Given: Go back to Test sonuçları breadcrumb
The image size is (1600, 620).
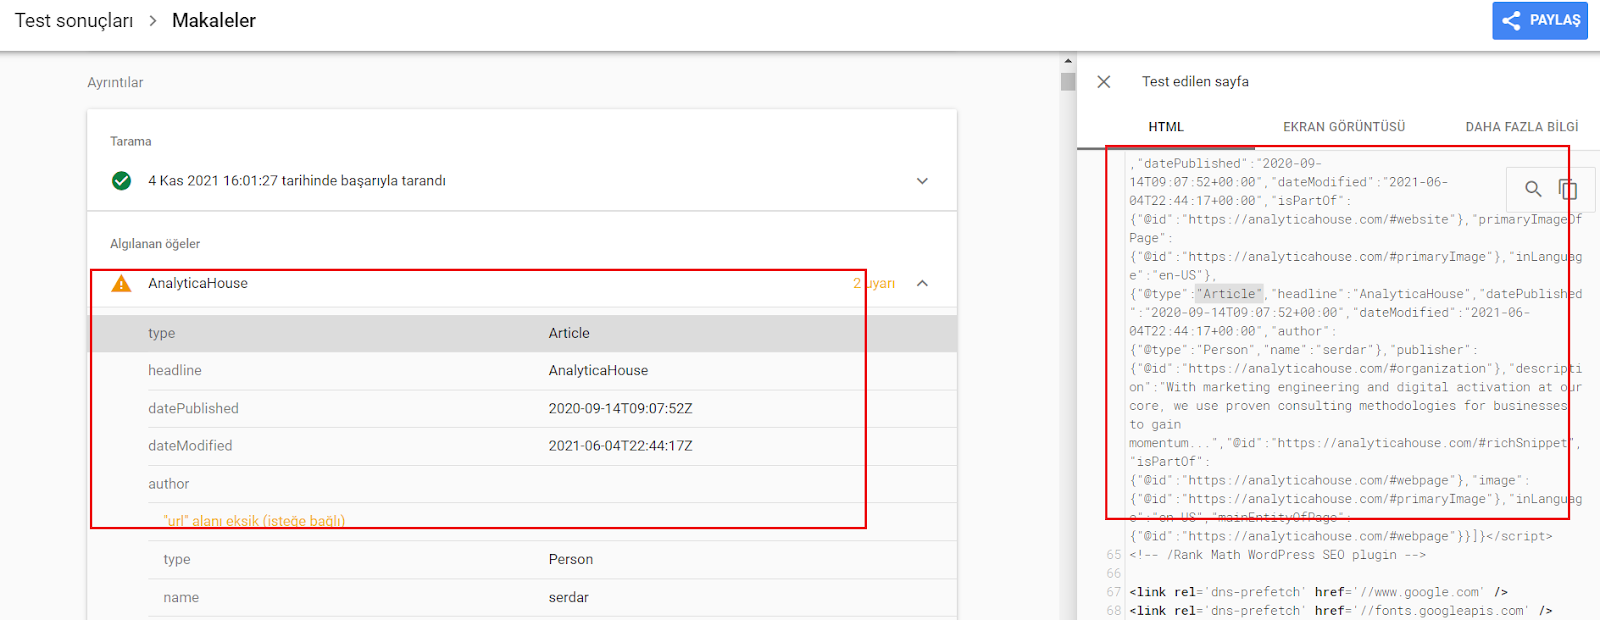Looking at the screenshot, I should pos(74,21).
